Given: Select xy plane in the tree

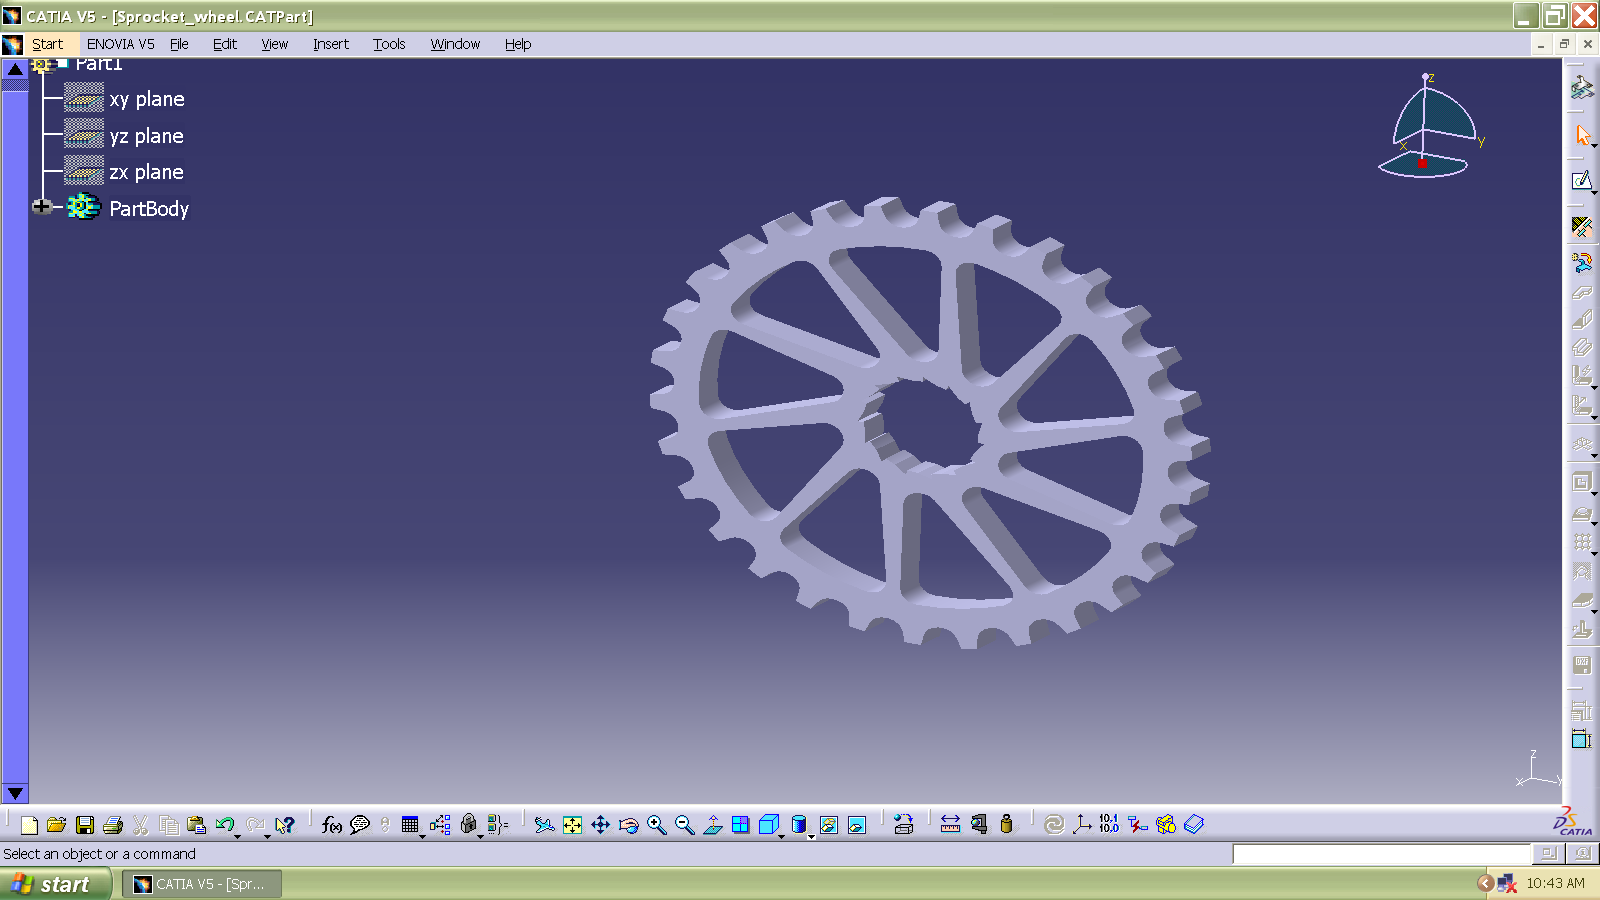Looking at the screenshot, I should click(x=147, y=99).
